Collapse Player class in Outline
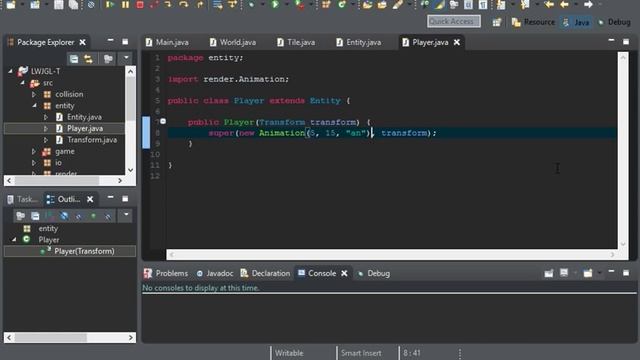Image resolution: width=640 pixels, height=360 pixels. pos(14,240)
